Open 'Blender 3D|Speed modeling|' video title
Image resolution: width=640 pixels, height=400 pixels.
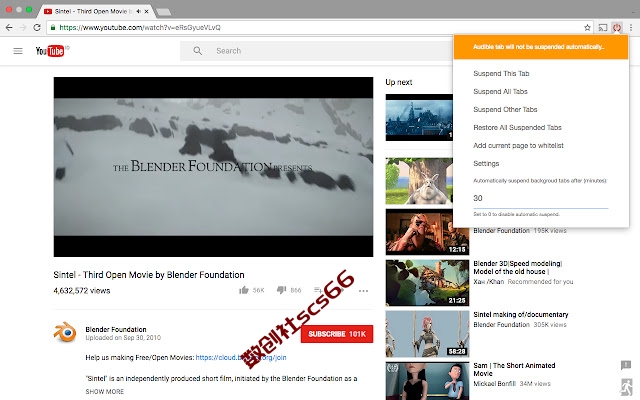pos(518,267)
